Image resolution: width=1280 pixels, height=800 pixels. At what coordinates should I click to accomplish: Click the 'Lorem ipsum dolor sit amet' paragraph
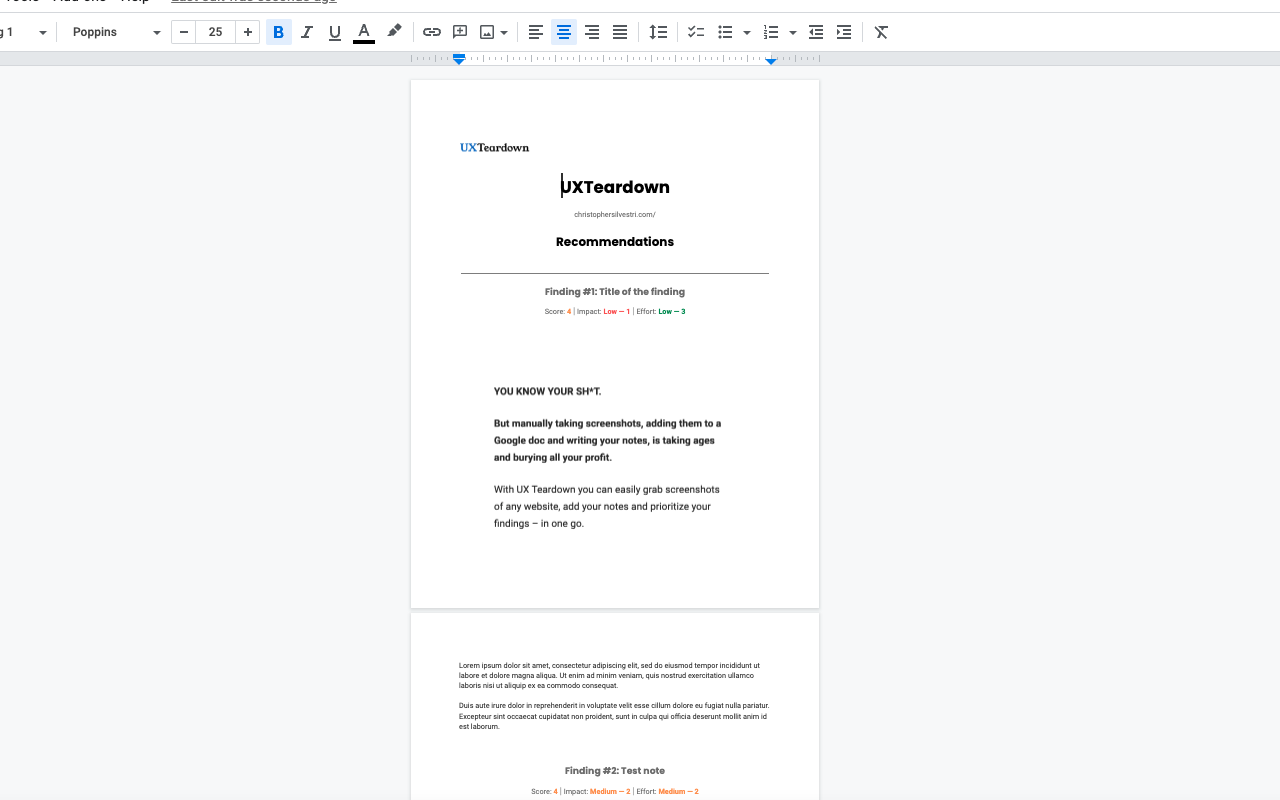[x=609, y=675]
